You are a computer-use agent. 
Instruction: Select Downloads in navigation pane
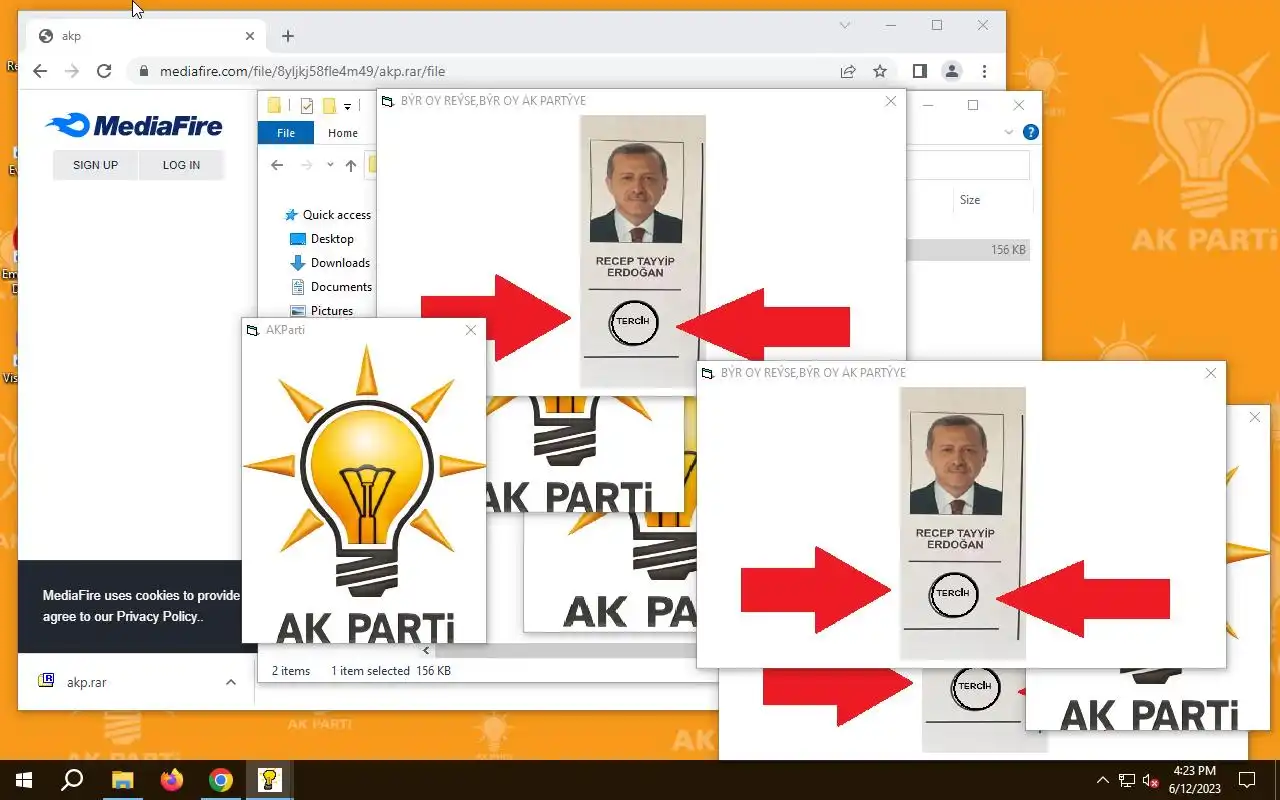(x=330, y=263)
